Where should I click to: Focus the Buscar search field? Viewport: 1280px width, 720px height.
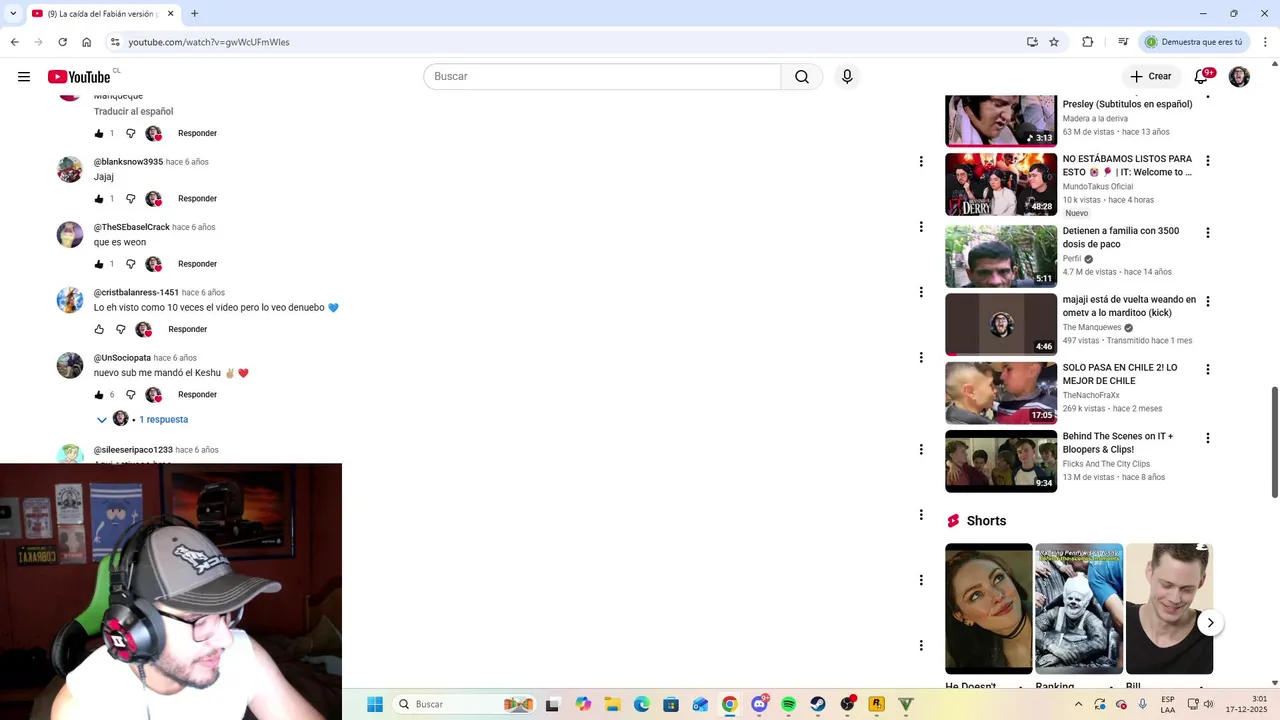pos(602,77)
